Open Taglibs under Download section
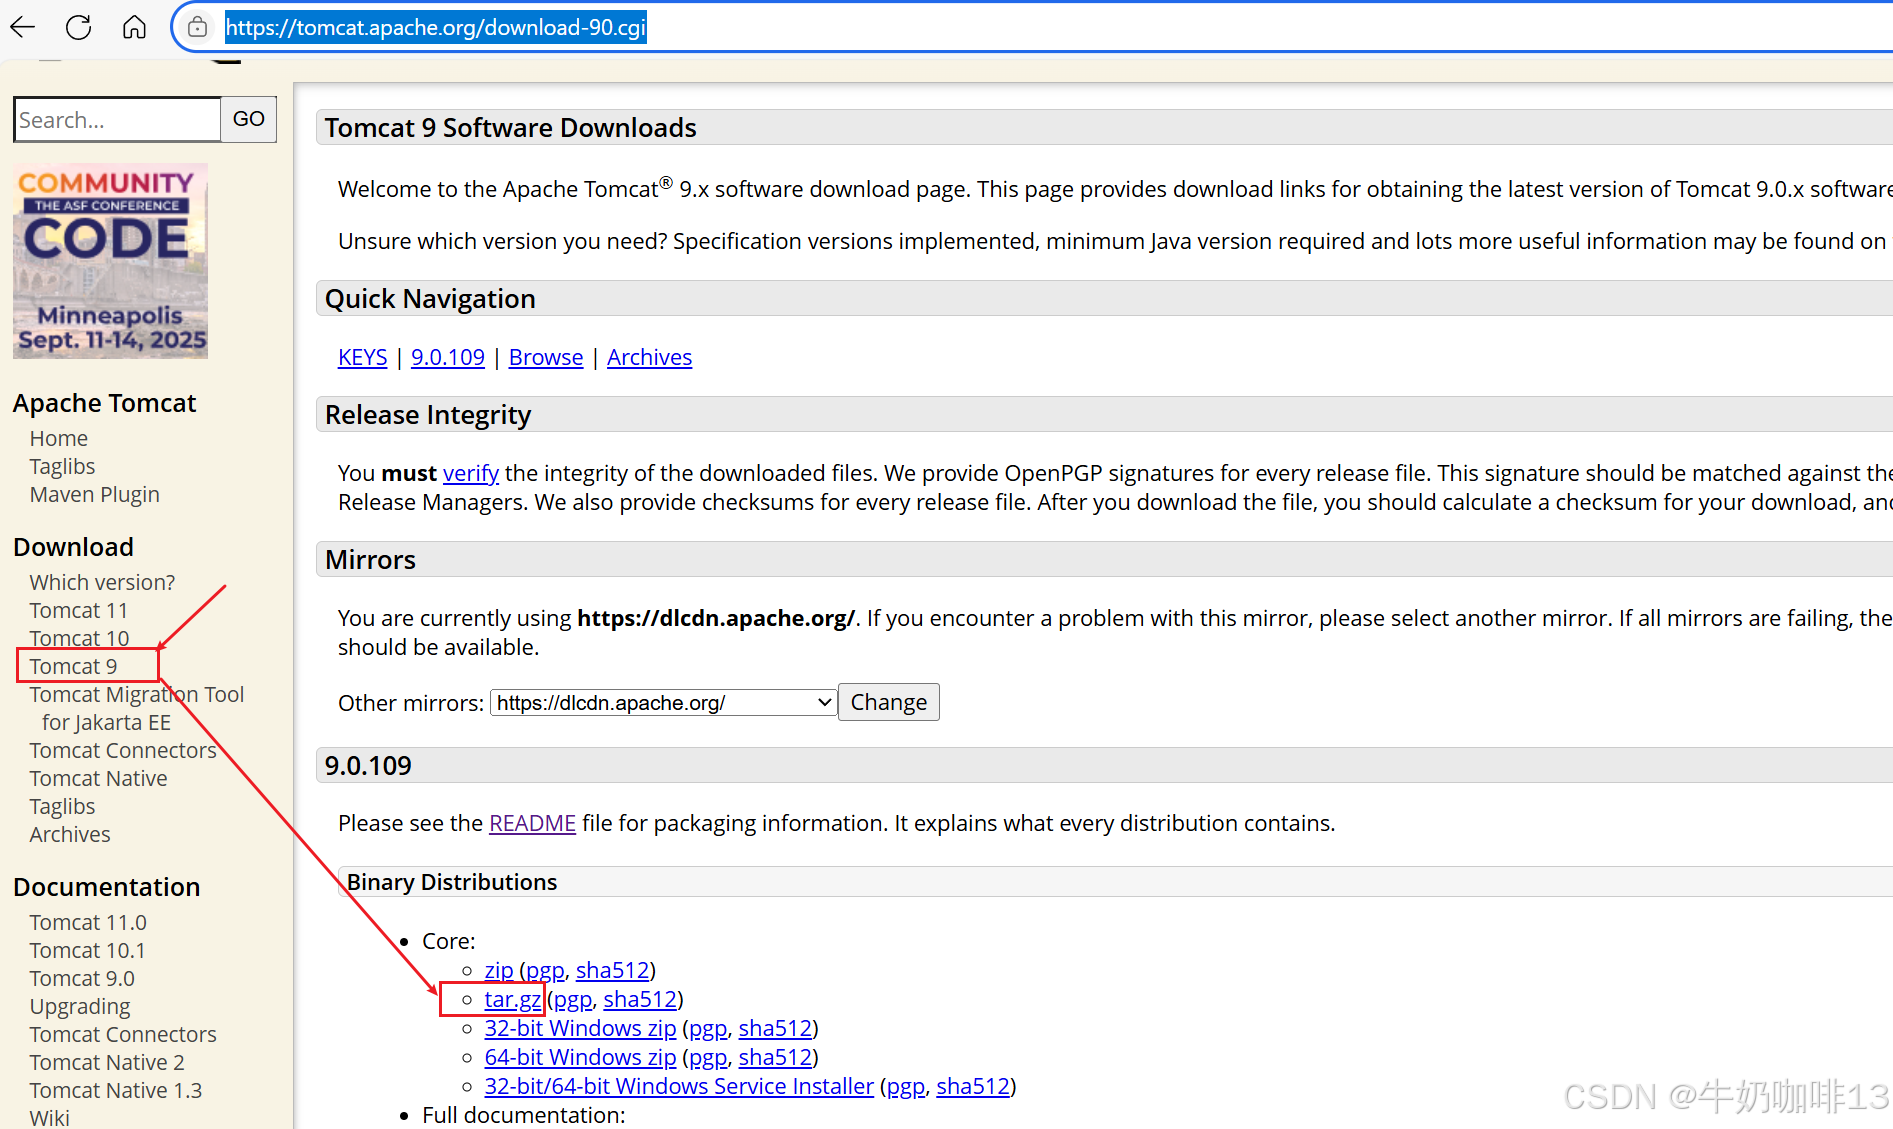1893x1129 pixels. tap(62, 806)
